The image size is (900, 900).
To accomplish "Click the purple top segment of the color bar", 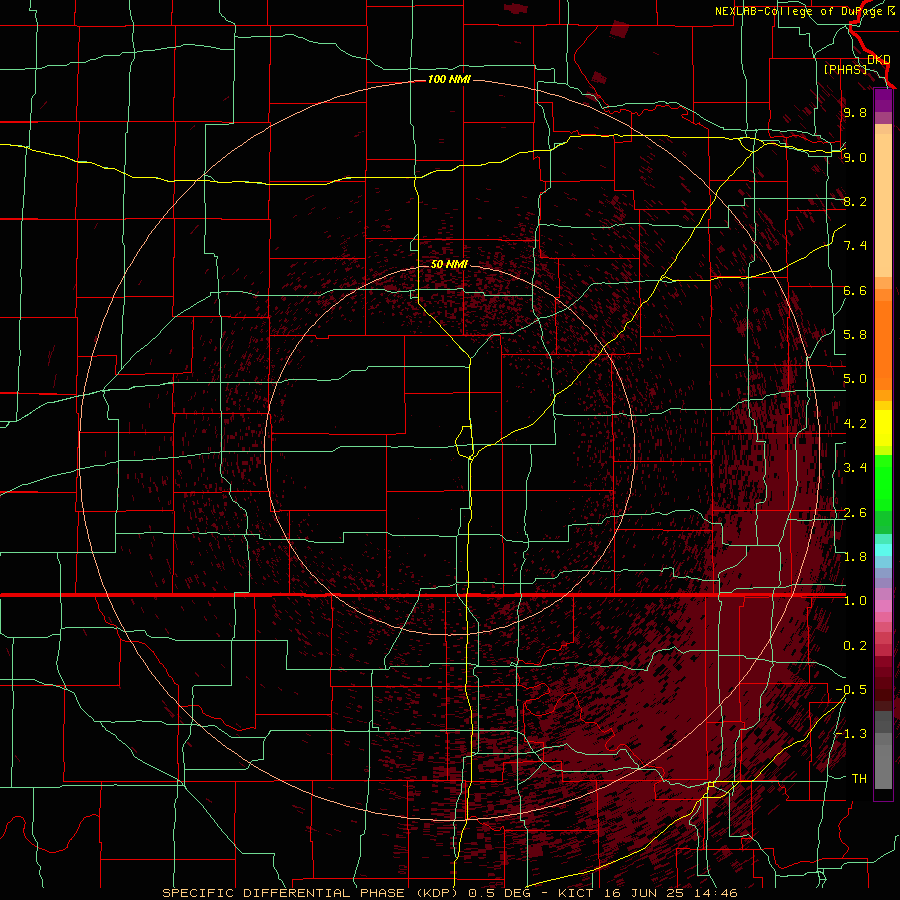I will pyautogui.click(x=883, y=100).
